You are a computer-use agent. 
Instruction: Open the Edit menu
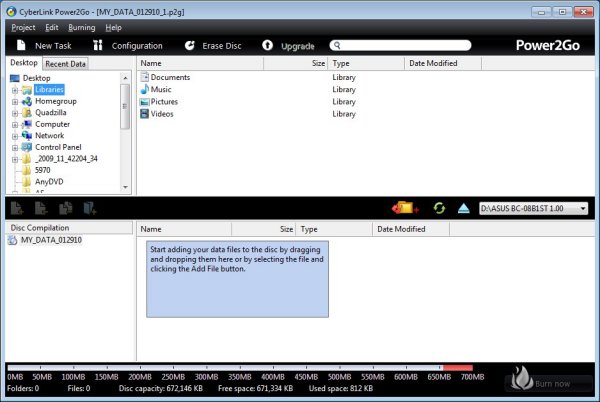[x=52, y=28]
